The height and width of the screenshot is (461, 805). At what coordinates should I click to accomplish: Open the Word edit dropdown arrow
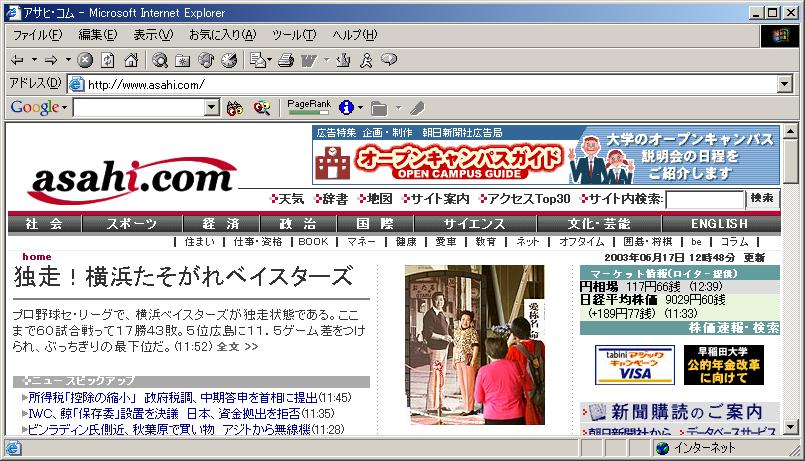coord(327,61)
